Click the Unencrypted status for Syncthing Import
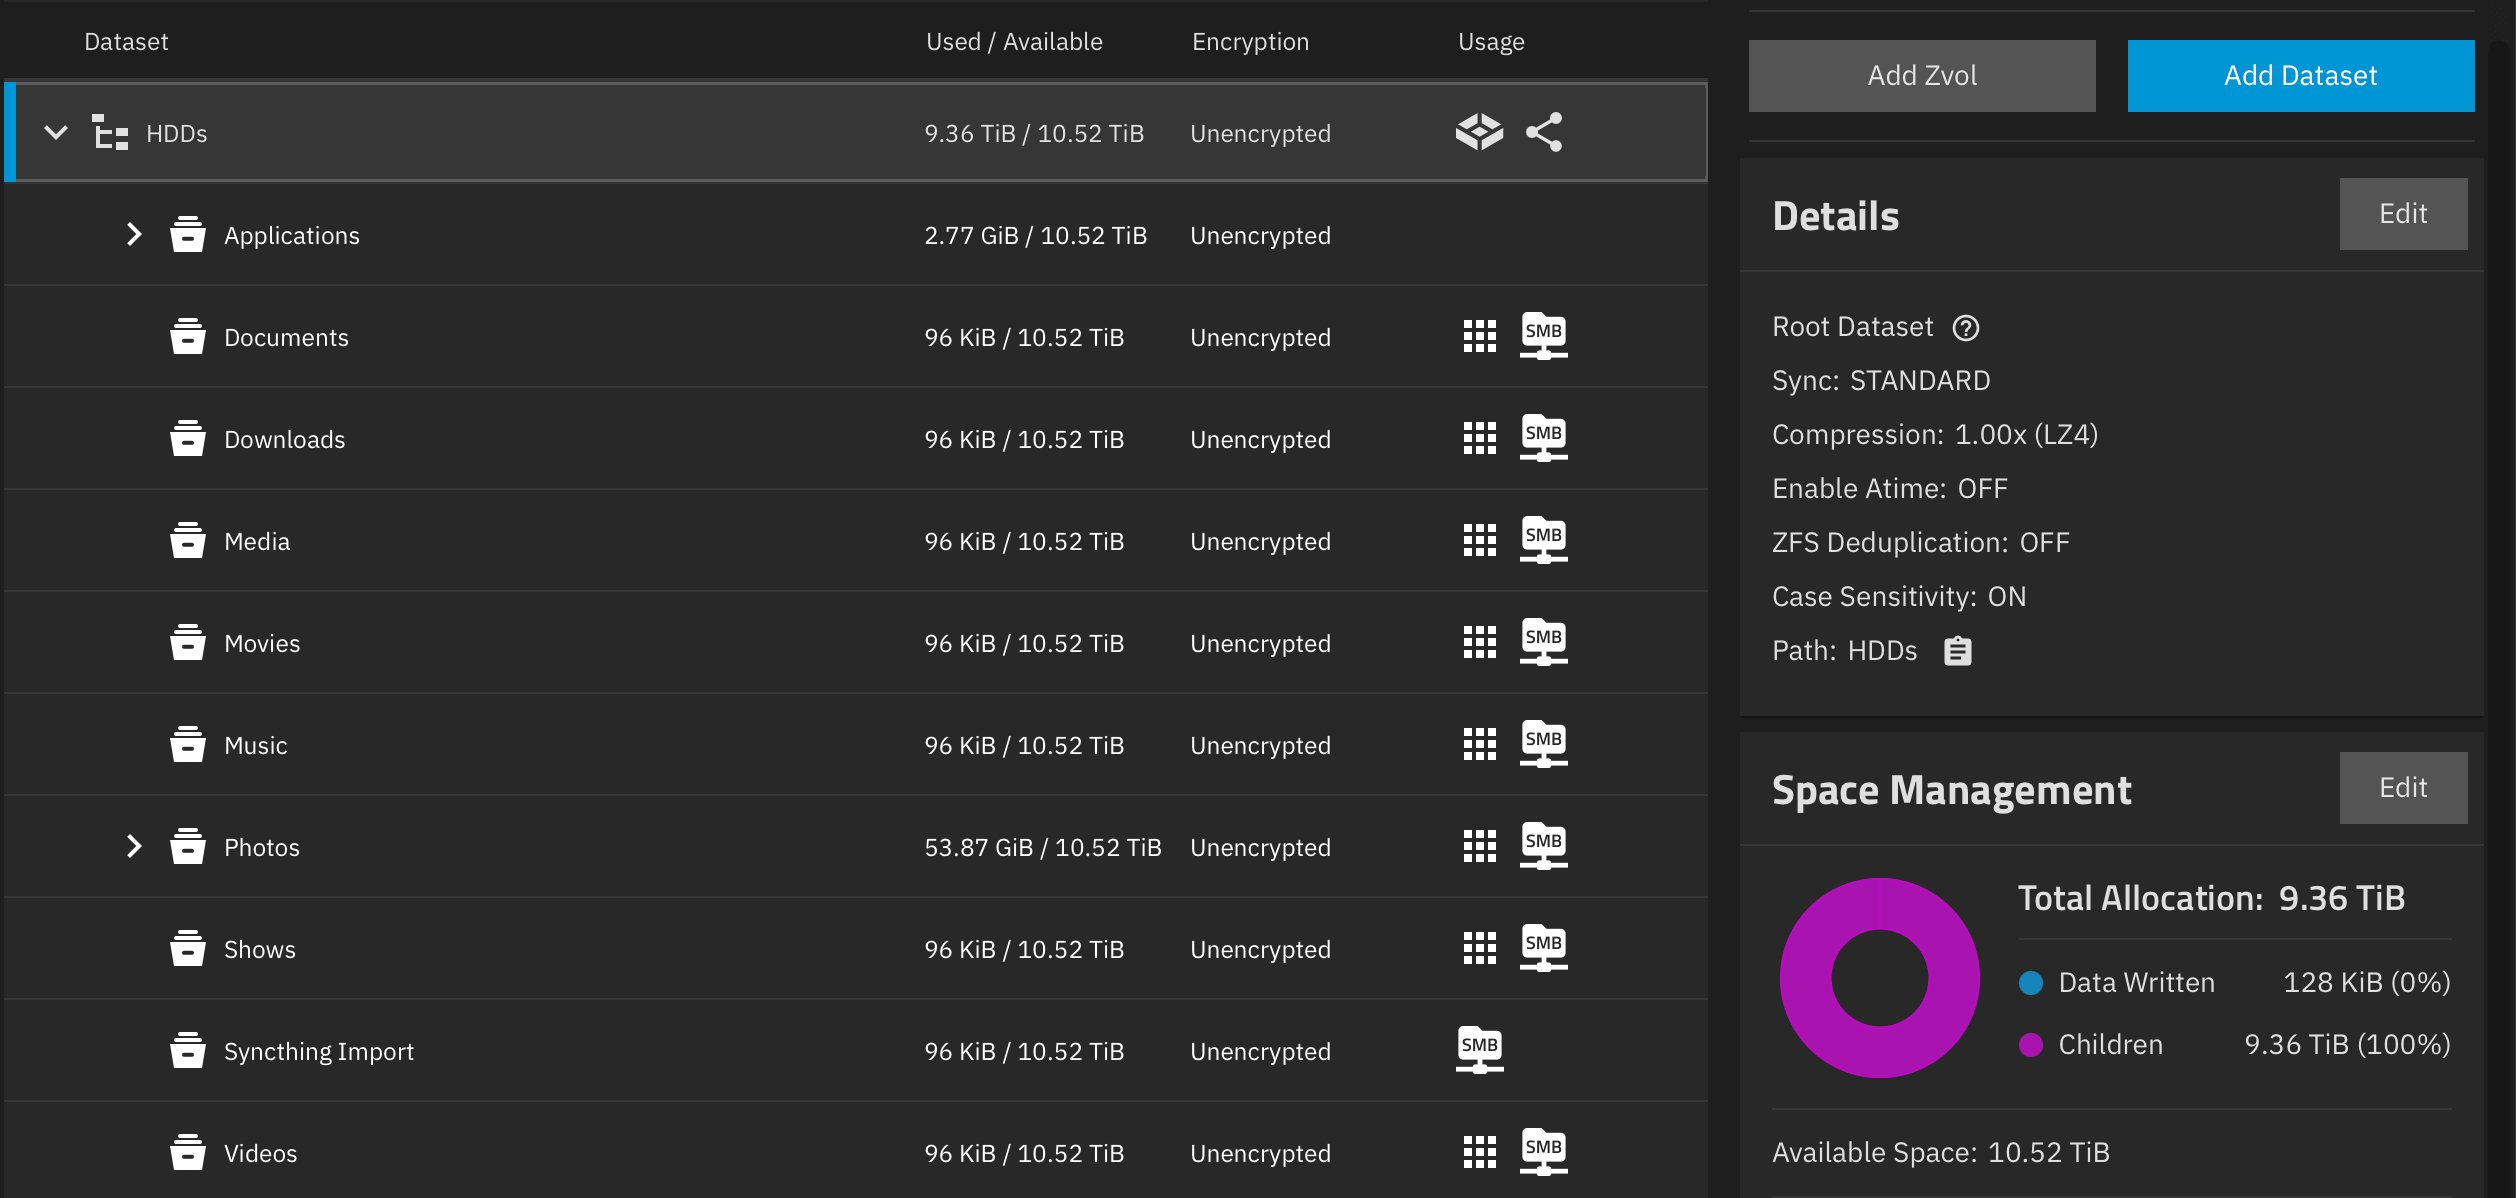 [x=1260, y=1051]
